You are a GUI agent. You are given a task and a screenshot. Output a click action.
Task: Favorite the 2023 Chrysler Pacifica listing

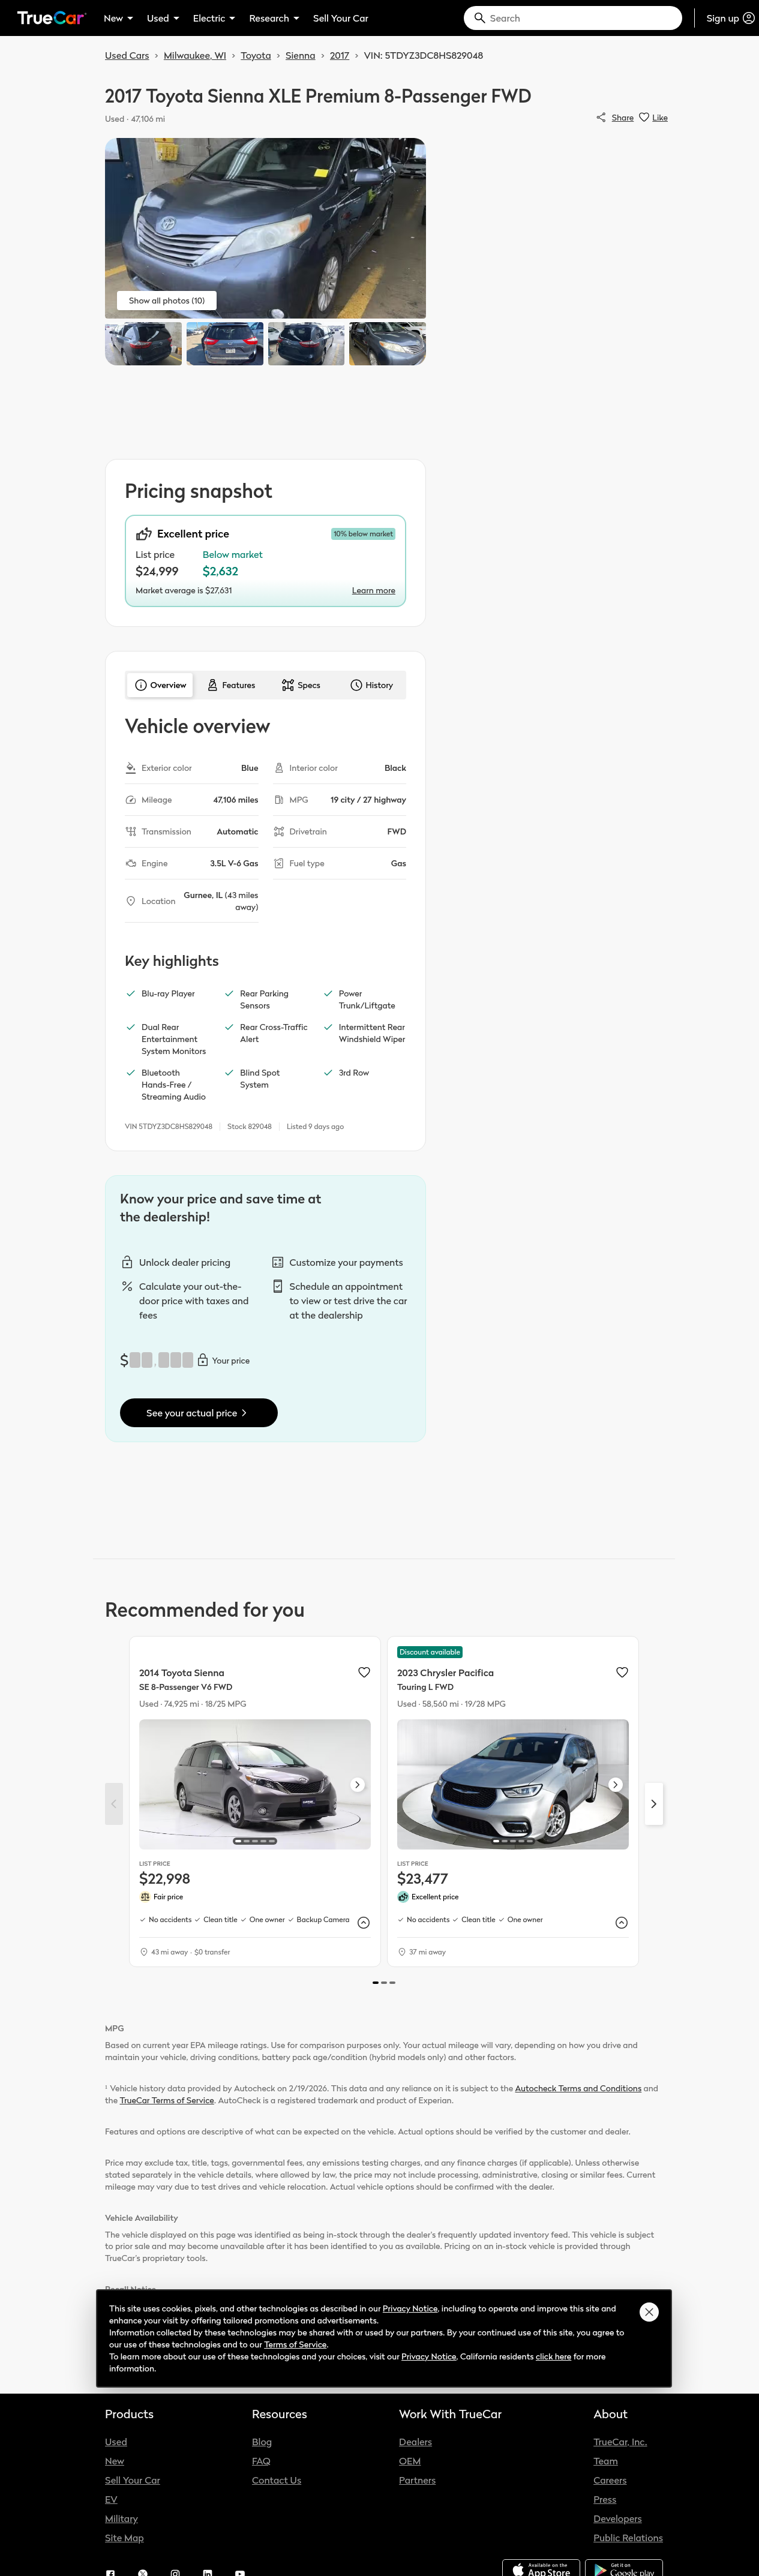(x=621, y=1672)
